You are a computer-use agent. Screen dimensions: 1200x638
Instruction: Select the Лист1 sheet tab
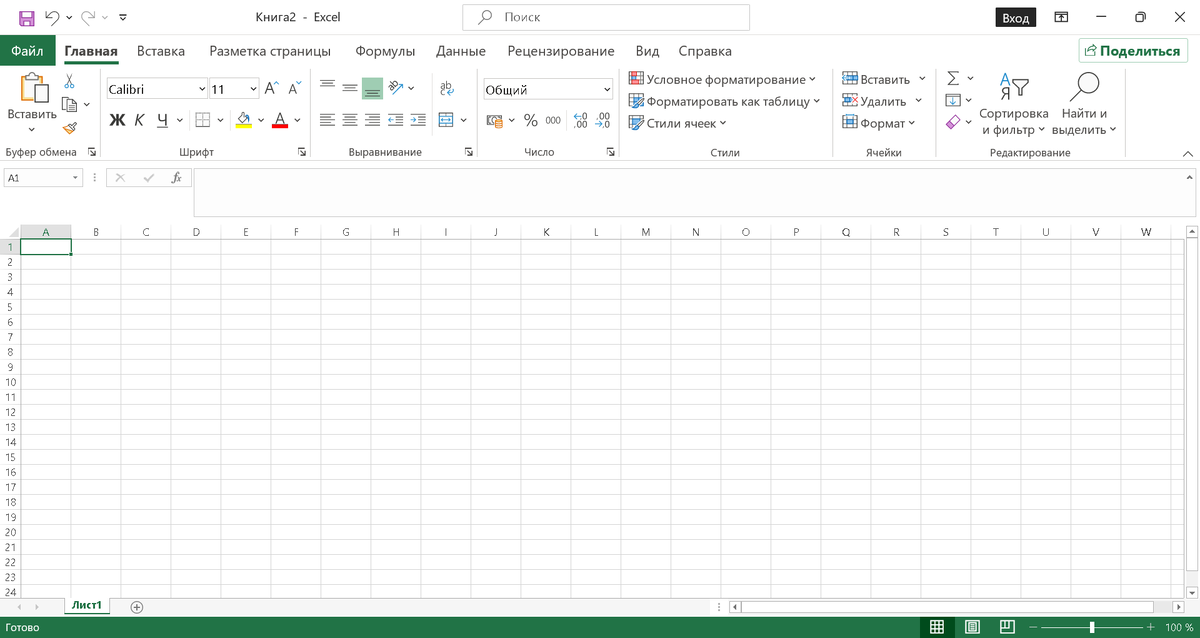pyautogui.click(x=87, y=606)
